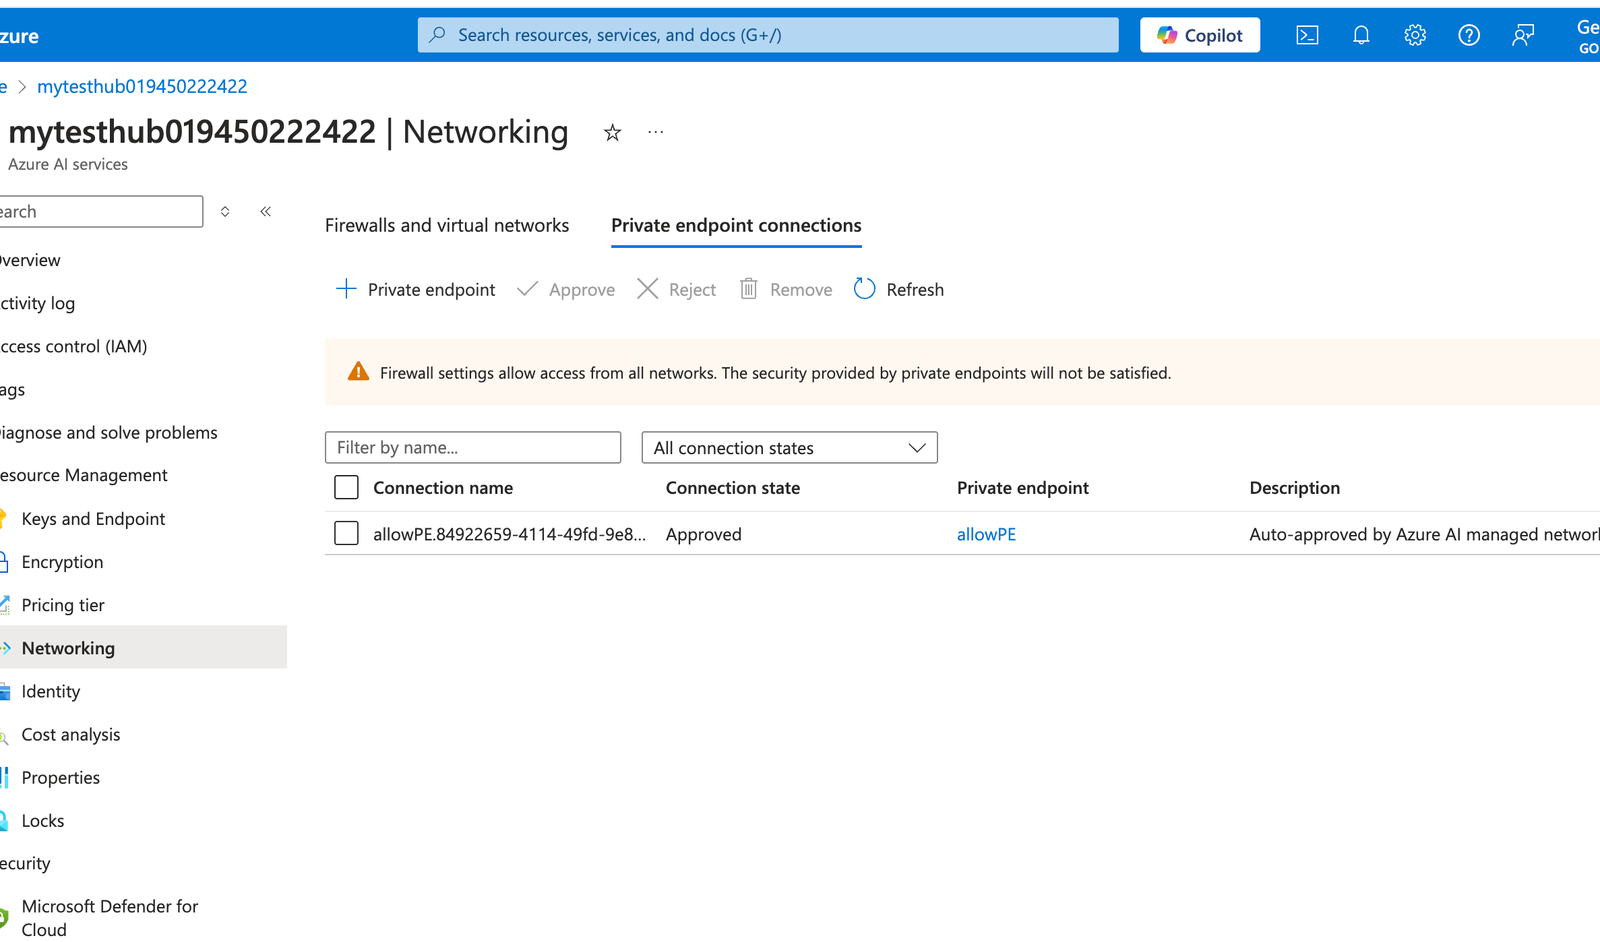Toggle selection of the Approved connection

[x=346, y=533]
